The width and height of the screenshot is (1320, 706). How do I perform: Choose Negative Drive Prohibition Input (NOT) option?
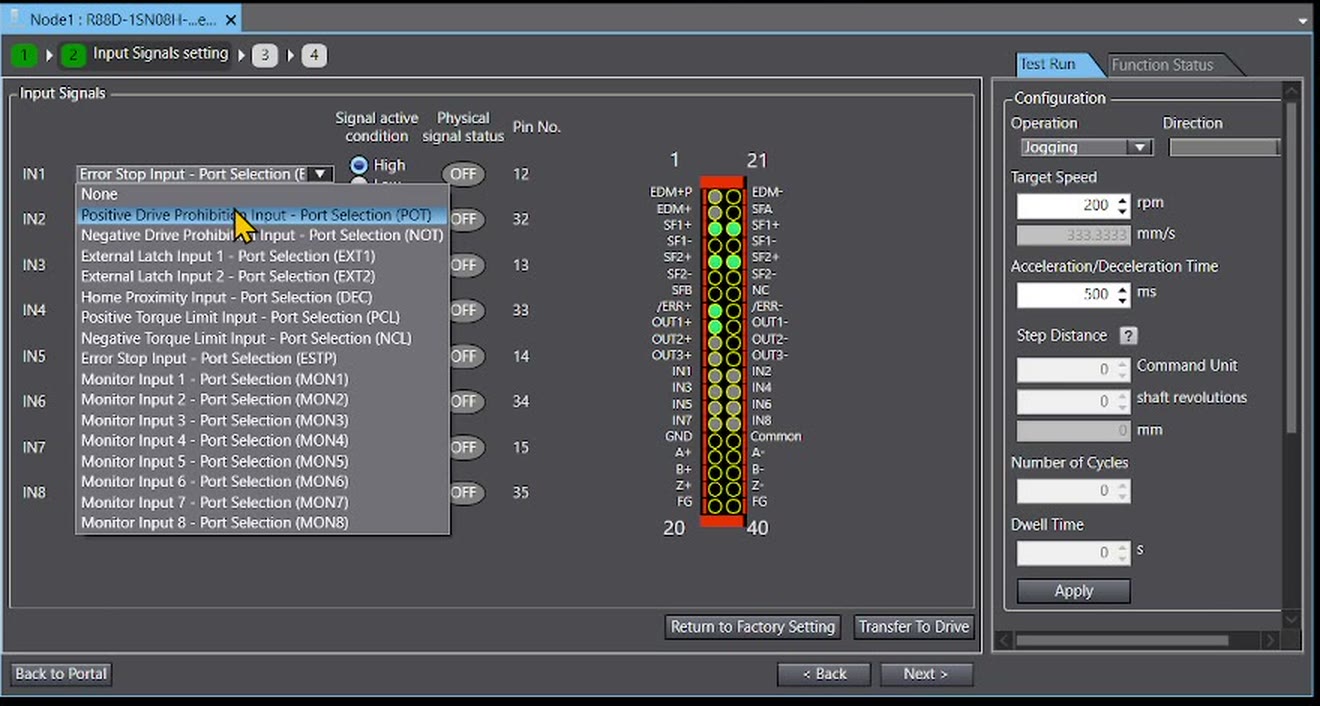pyautogui.click(x=262, y=235)
